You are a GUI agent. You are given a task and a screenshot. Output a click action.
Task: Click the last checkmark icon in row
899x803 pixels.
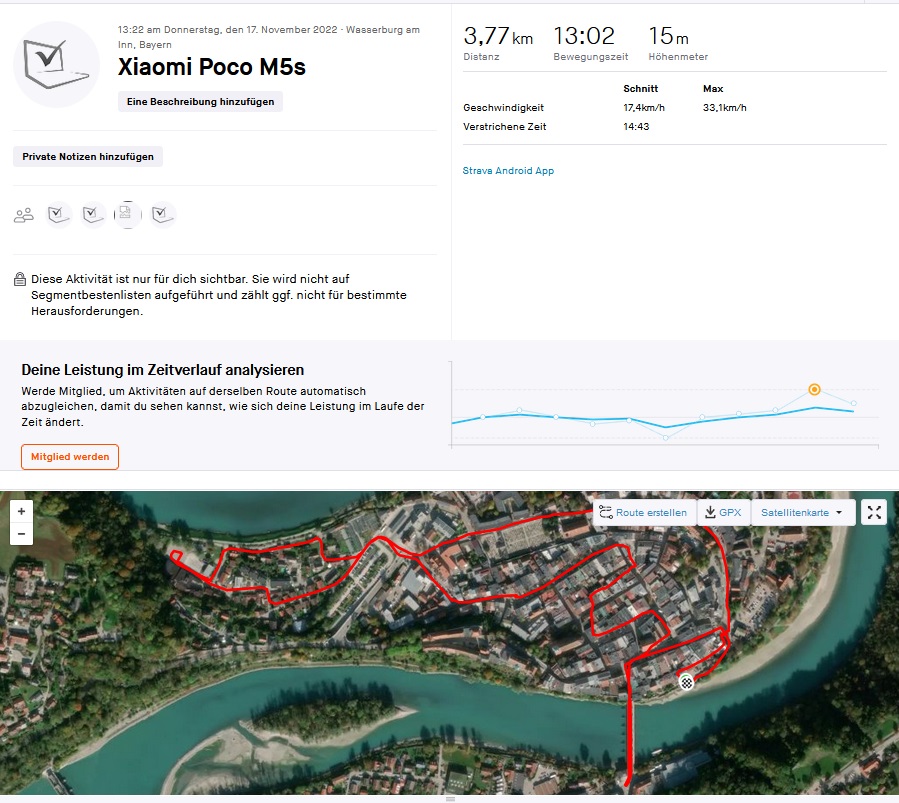[x=162, y=214]
